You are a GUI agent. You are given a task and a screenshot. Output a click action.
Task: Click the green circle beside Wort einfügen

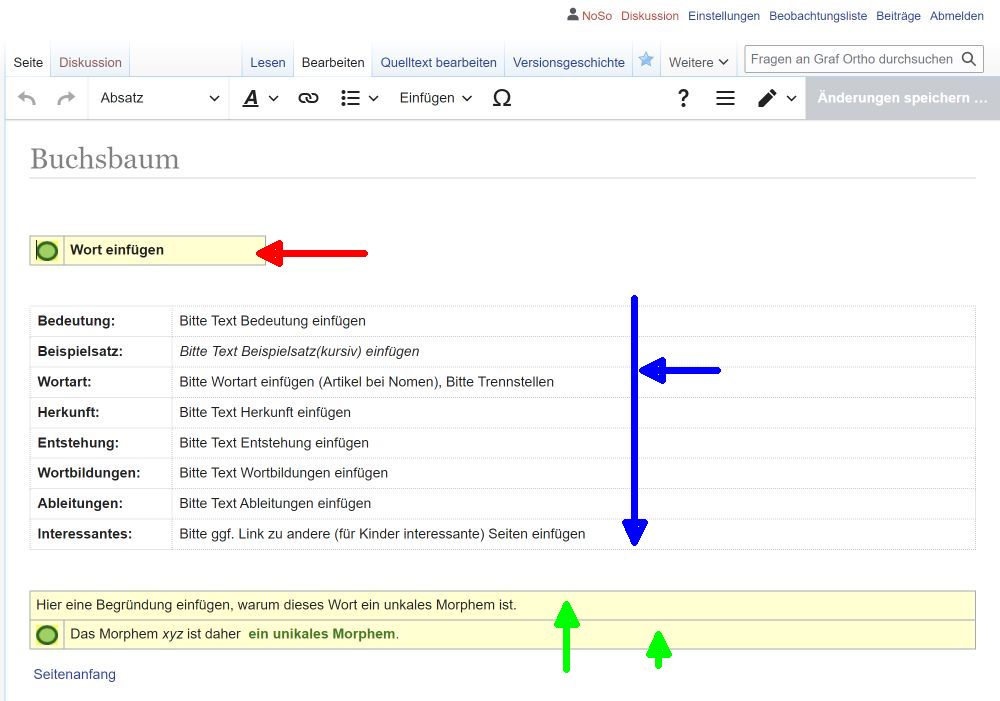pyautogui.click(x=47, y=250)
